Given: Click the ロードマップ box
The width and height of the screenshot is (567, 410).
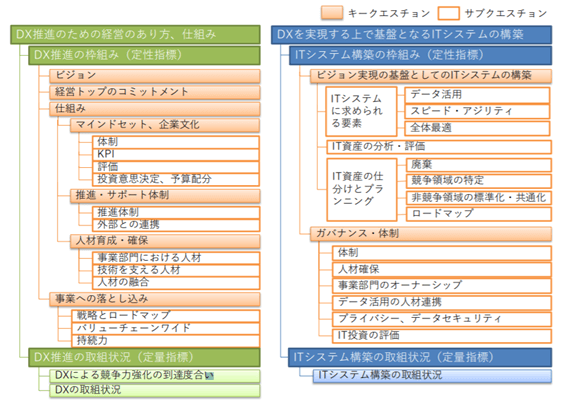Looking at the screenshot, I should (479, 214).
